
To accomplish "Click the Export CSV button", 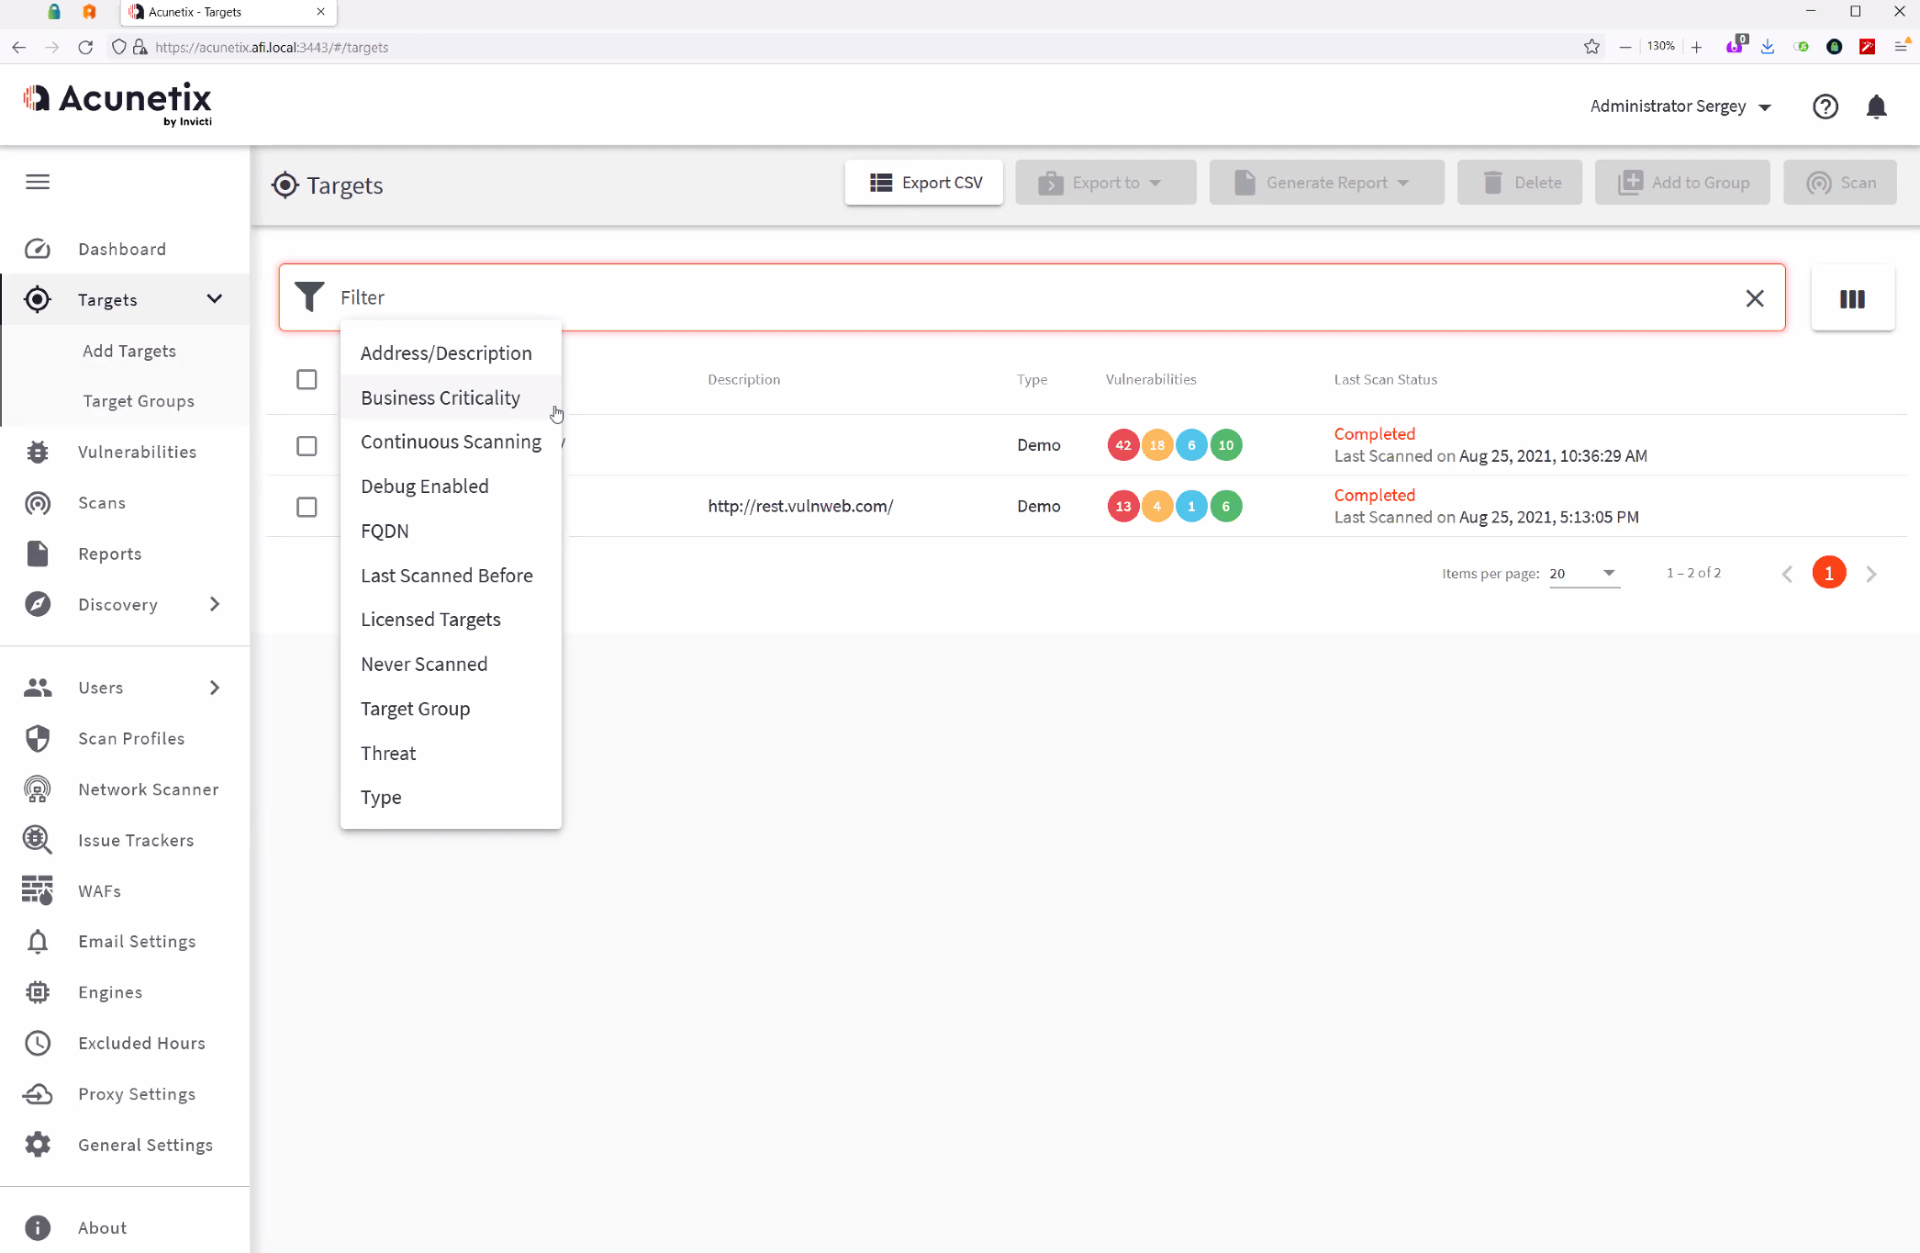I will pos(924,183).
